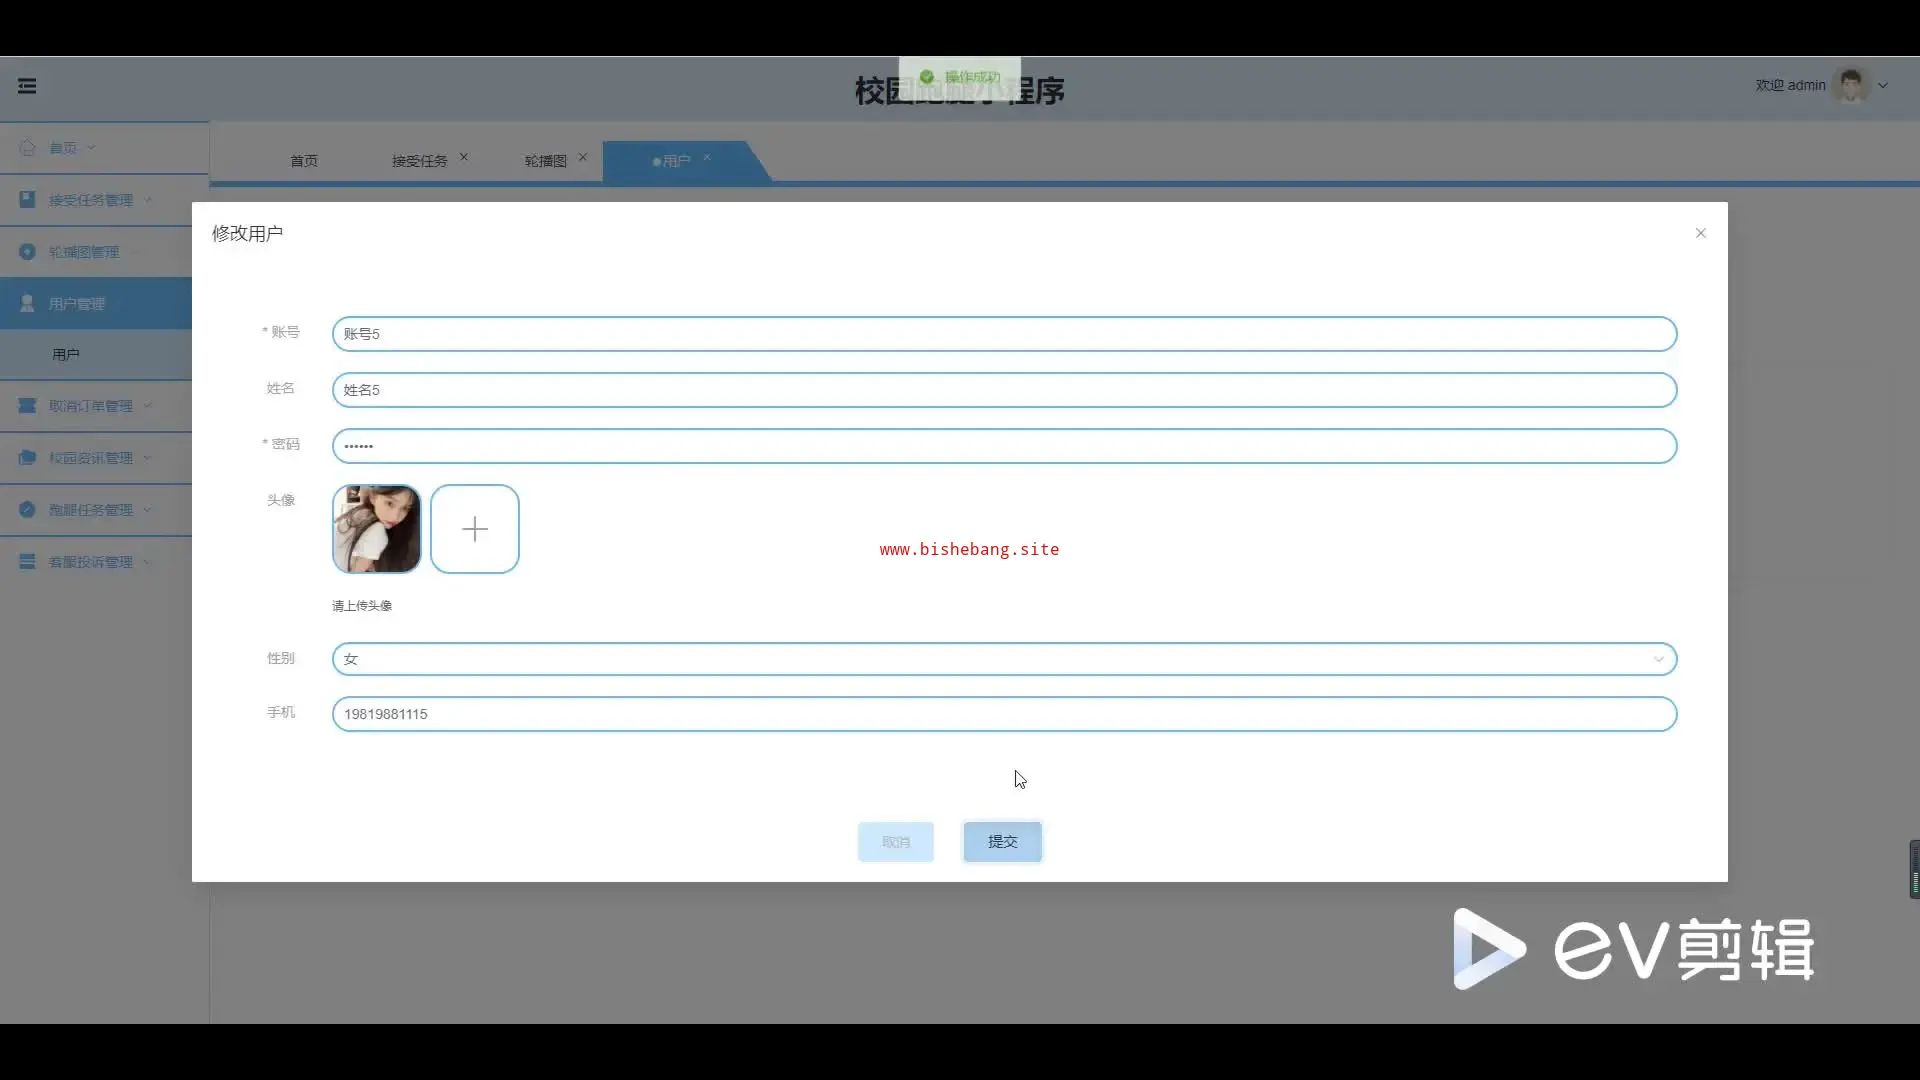Click the 客服投诉管理 sidebar icon

click(x=28, y=562)
